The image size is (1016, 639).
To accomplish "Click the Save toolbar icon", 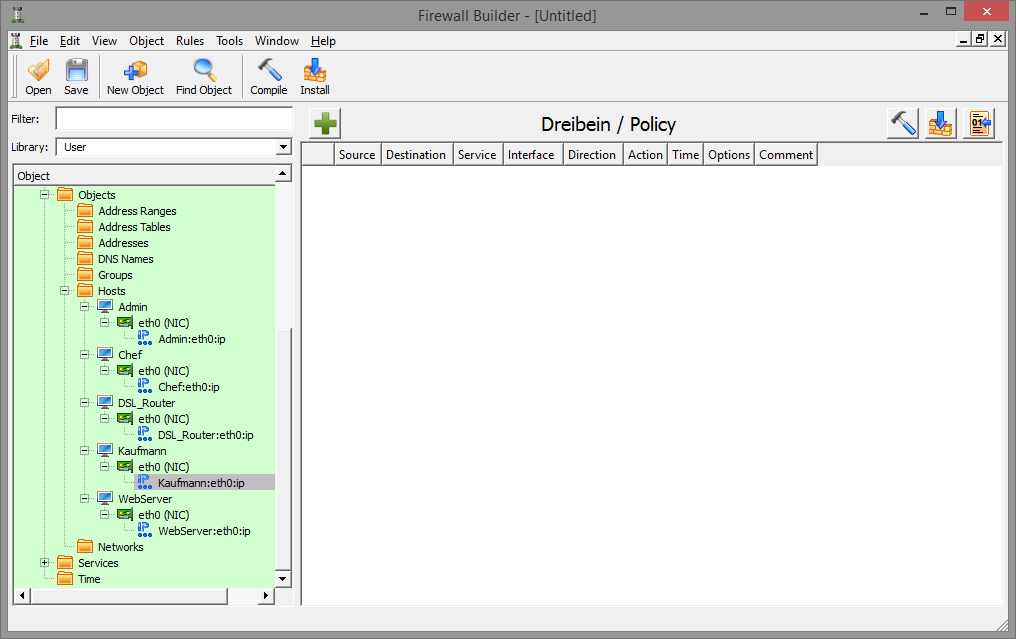I will point(76,76).
